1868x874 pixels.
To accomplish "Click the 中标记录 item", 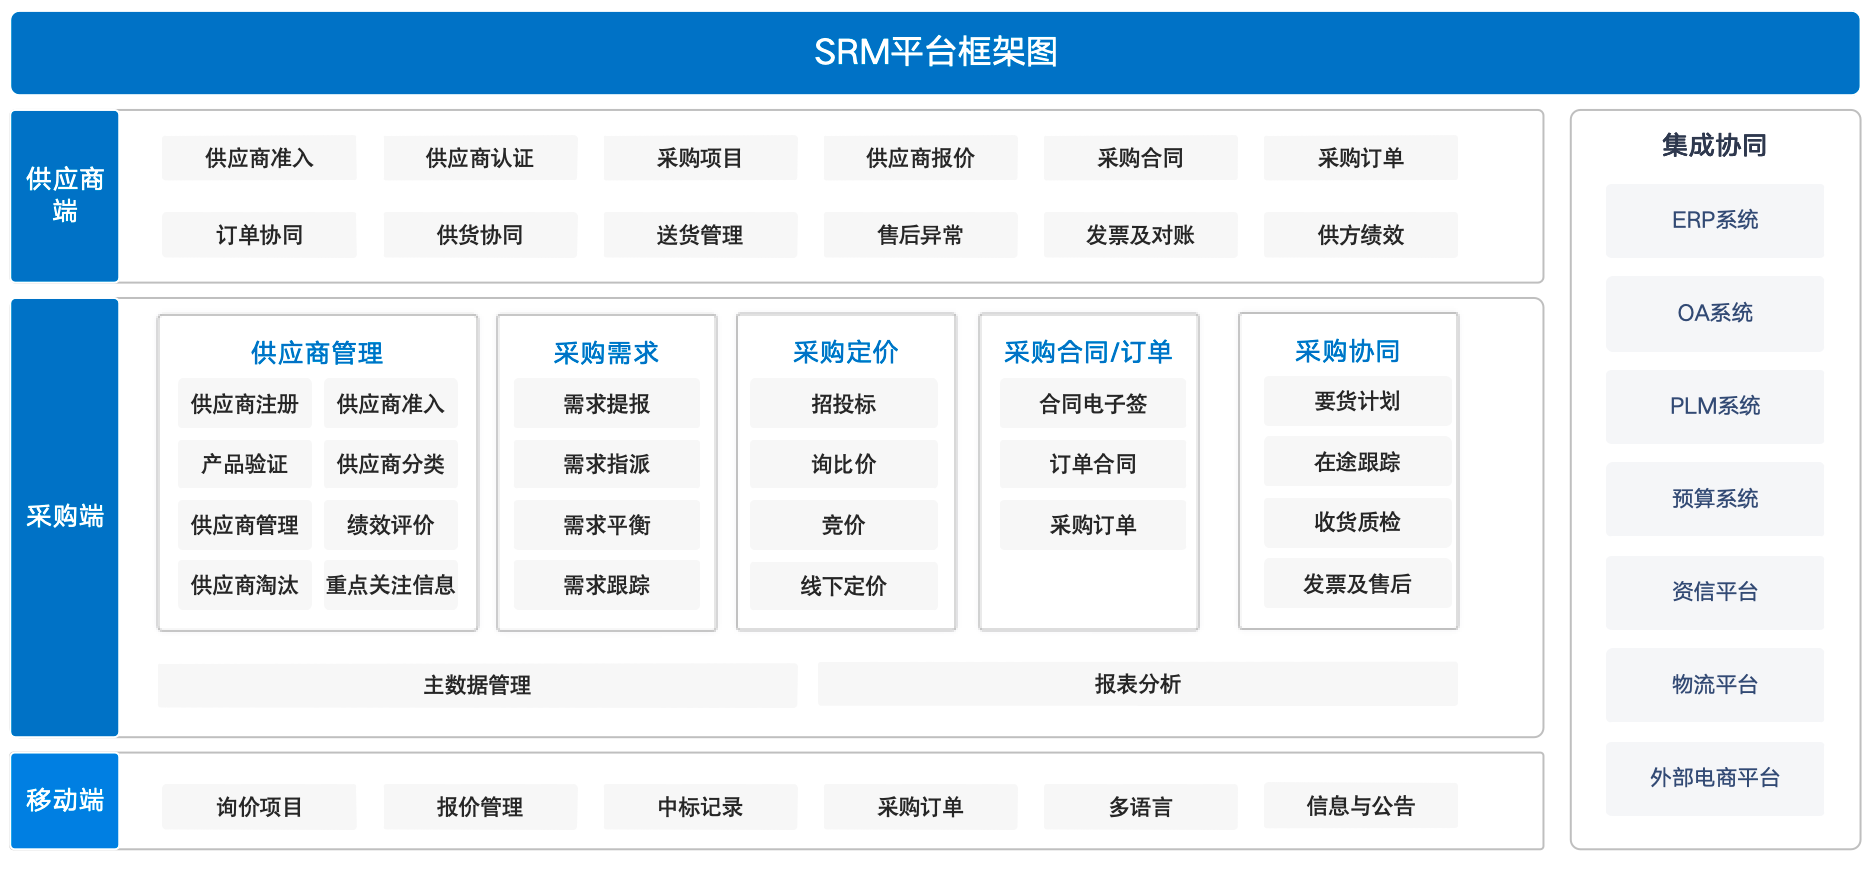I will point(700,807).
